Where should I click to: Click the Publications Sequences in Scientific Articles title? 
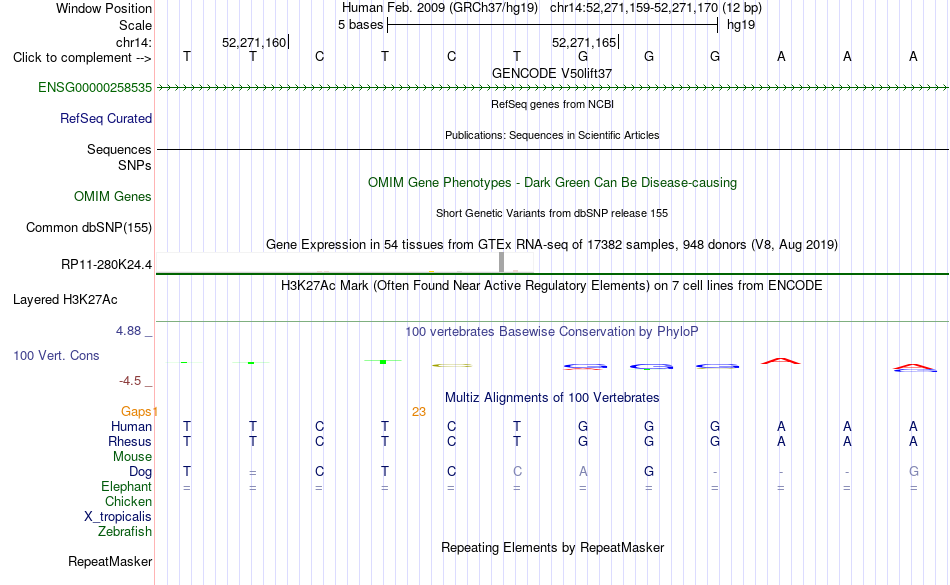tap(552, 135)
